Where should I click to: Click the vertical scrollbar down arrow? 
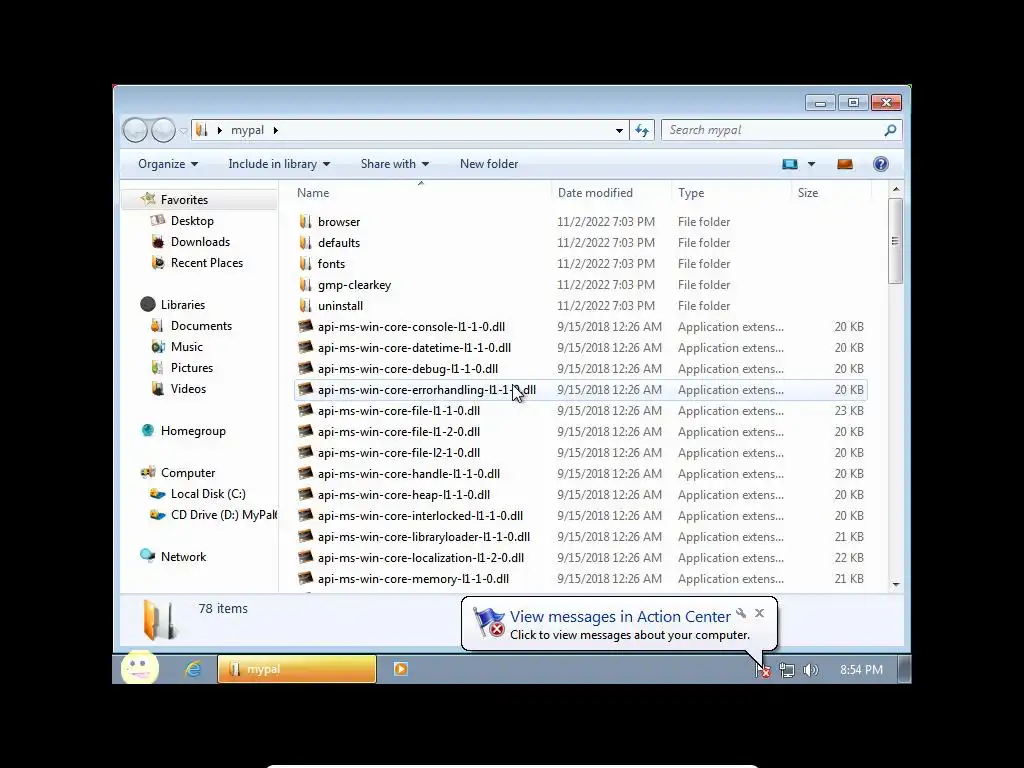tap(896, 584)
